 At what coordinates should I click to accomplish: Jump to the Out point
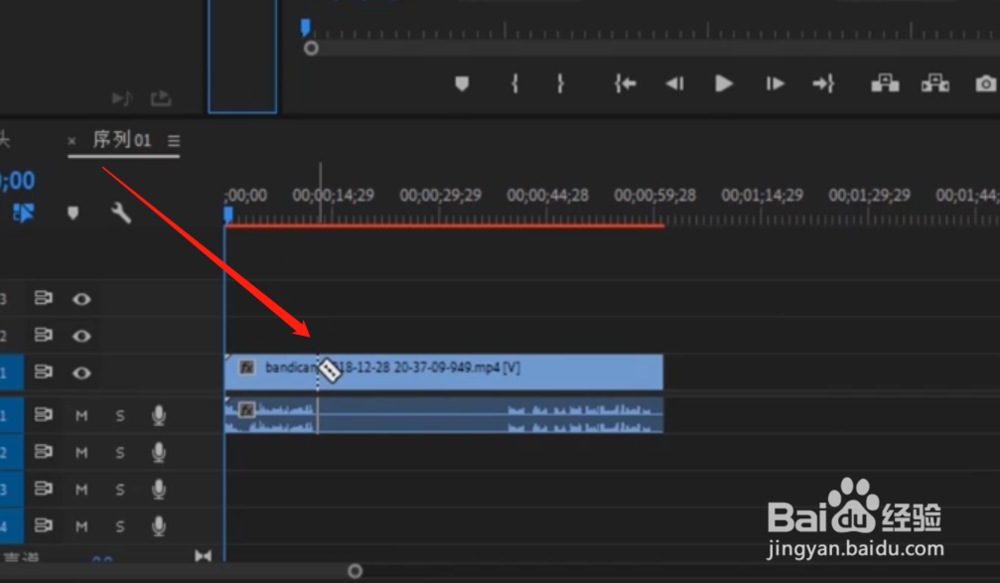pos(823,84)
